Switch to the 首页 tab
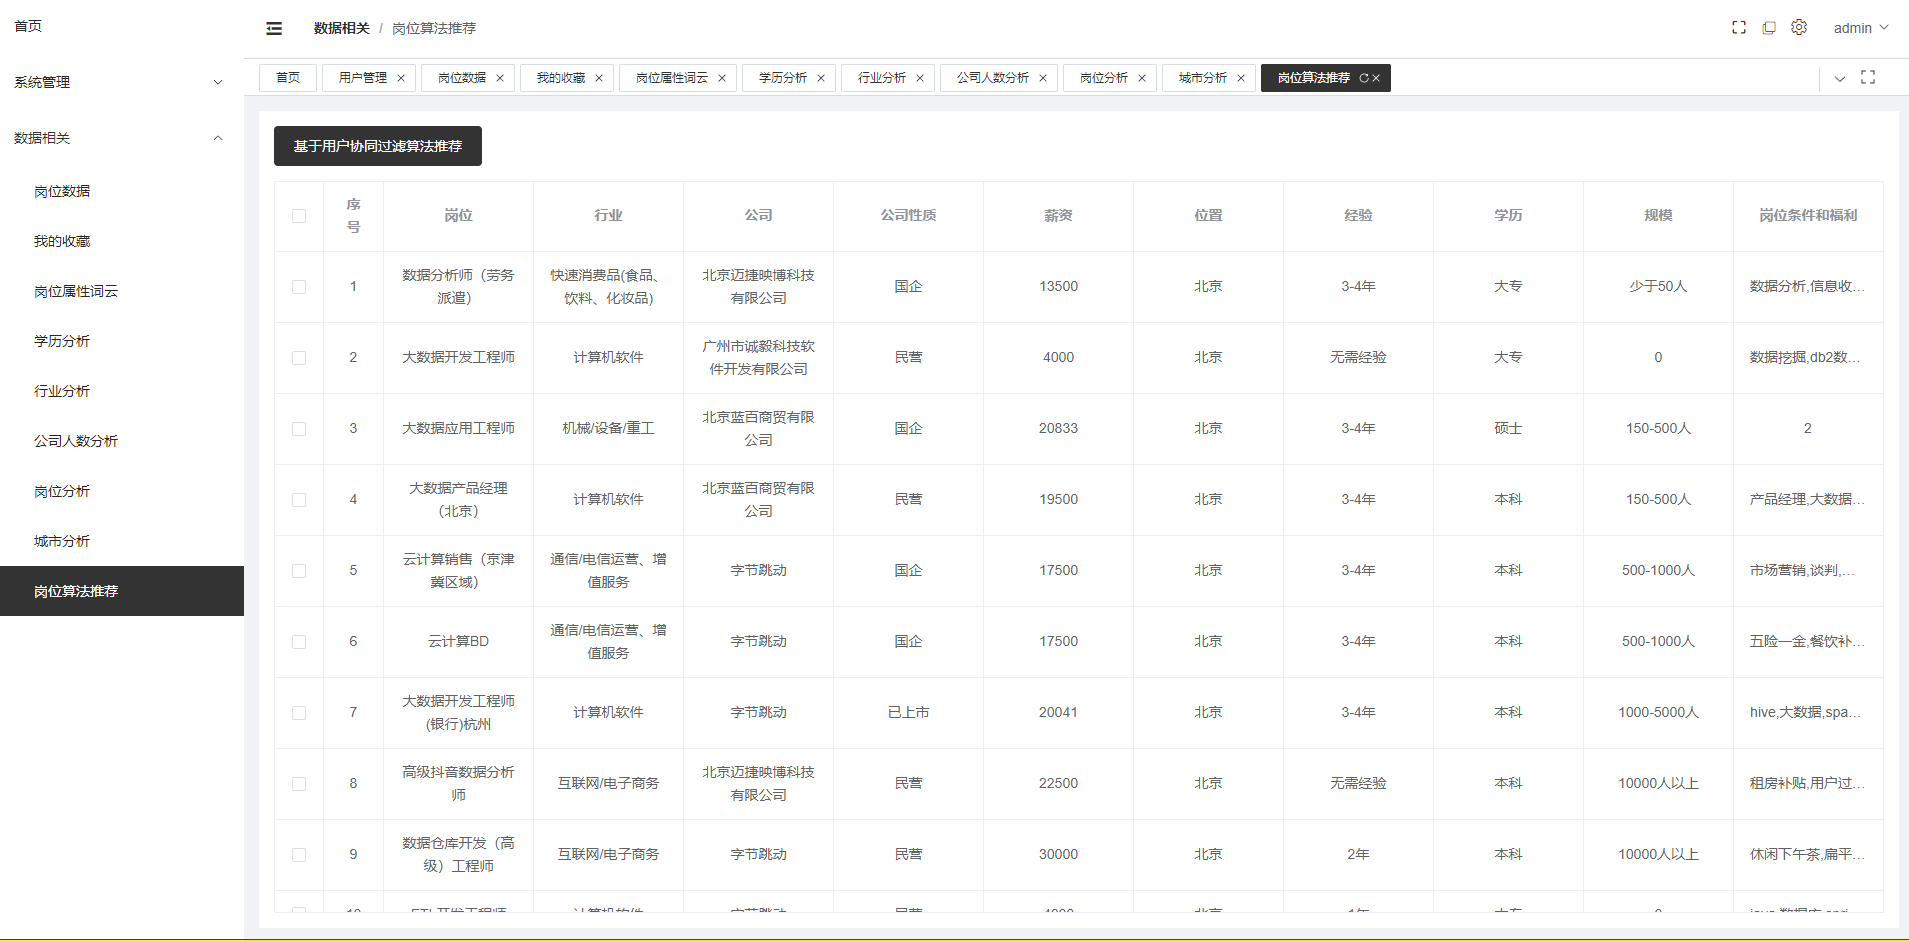1909x942 pixels. pos(288,78)
